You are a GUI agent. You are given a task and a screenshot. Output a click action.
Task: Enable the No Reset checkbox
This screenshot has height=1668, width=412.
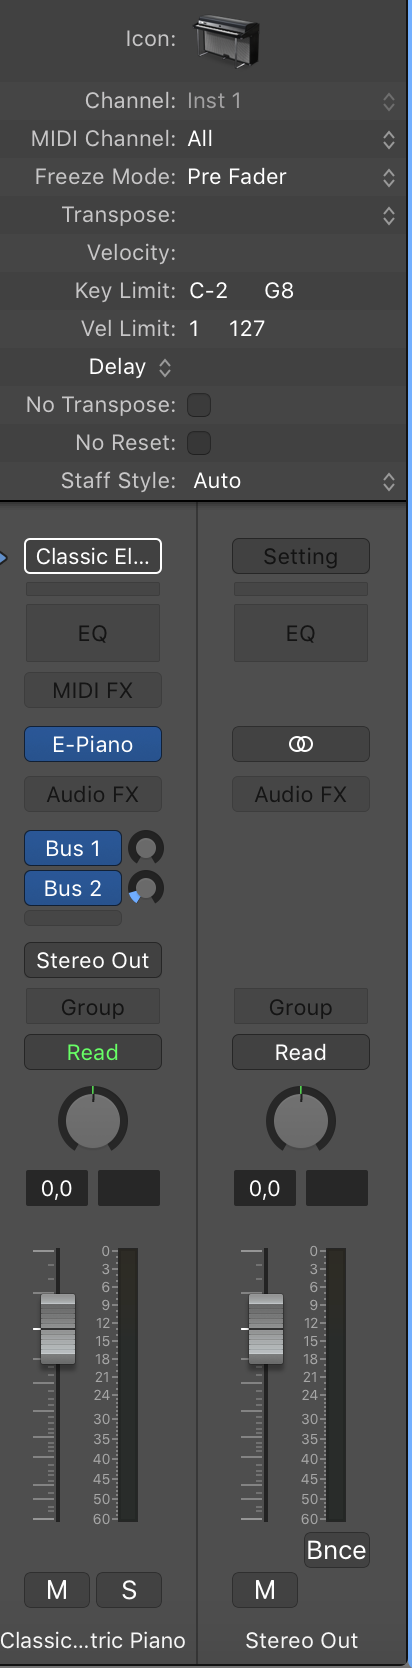pos(199,443)
